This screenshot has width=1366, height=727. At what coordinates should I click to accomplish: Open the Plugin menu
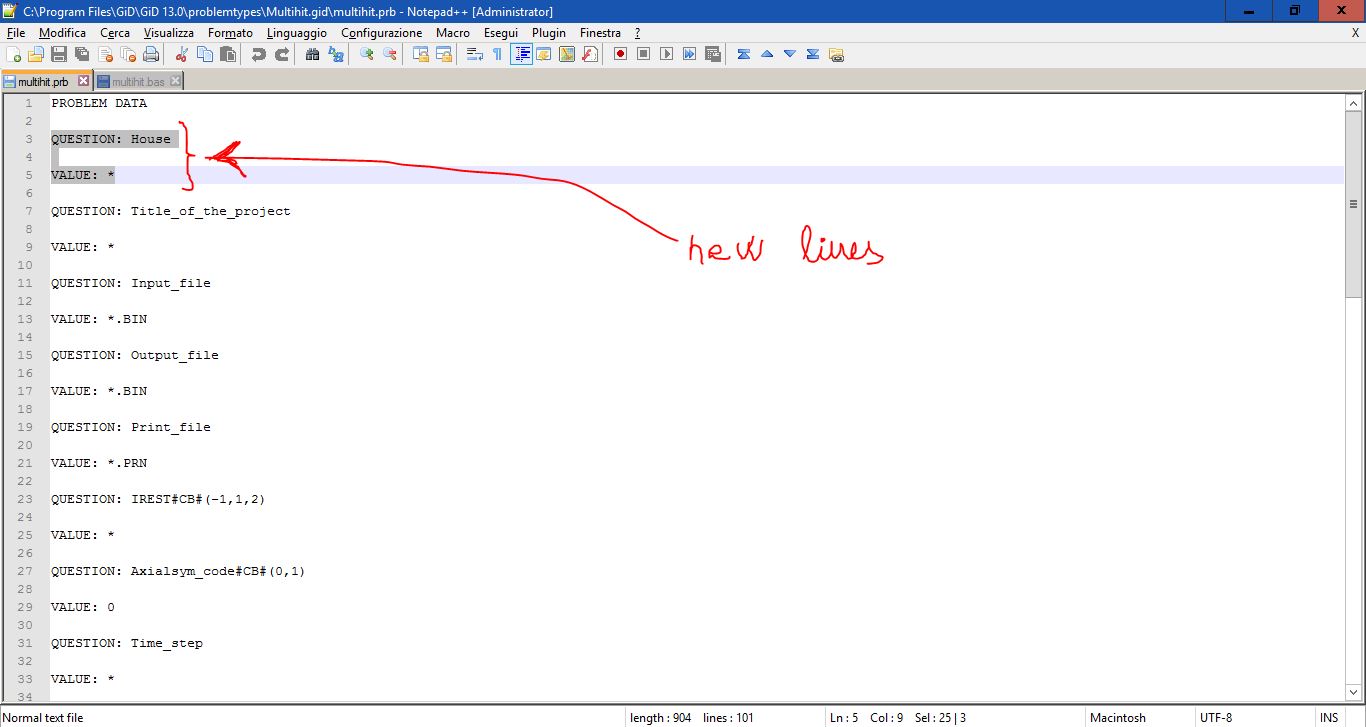(x=548, y=33)
